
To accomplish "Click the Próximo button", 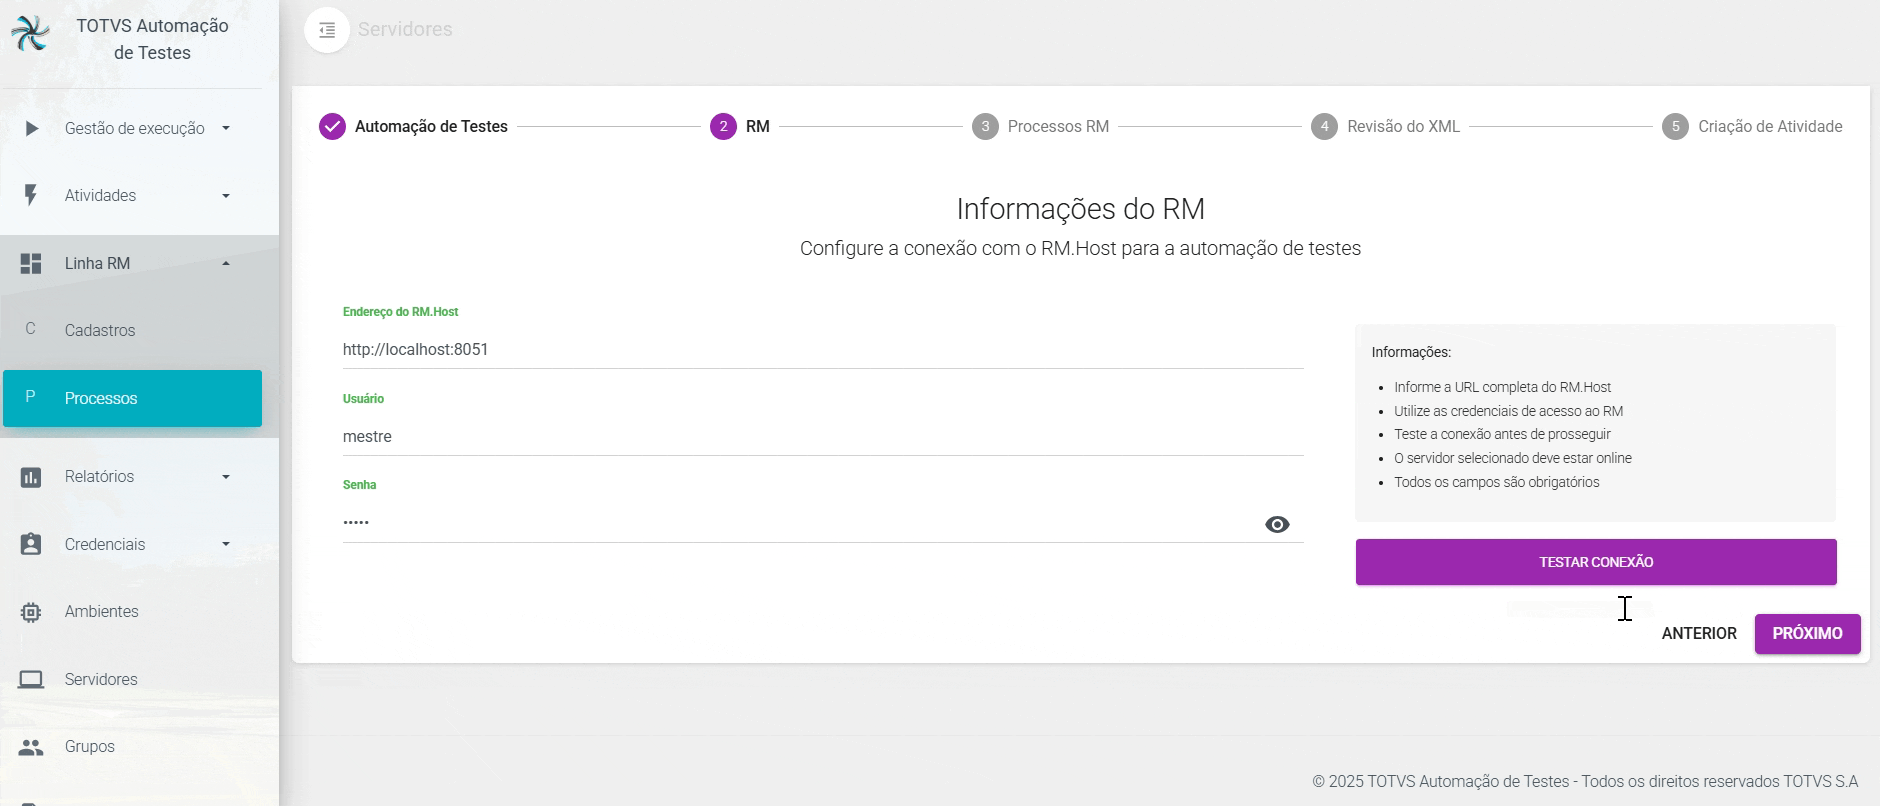I will coord(1807,634).
